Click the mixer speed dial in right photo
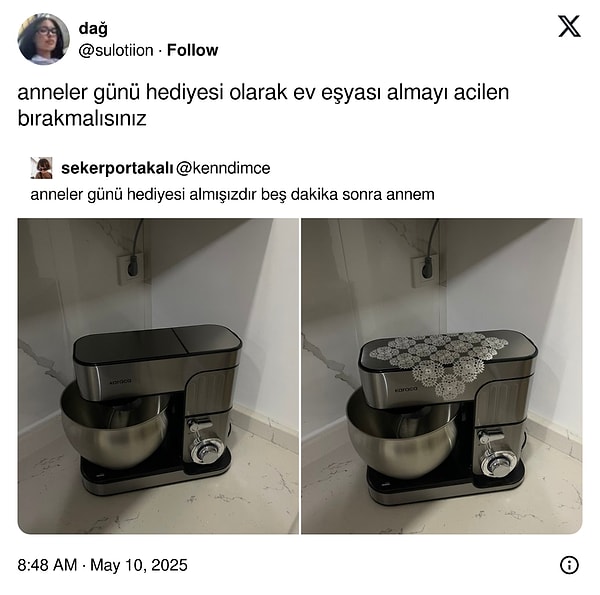The width and height of the screenshot is (600, 595). 494,465
